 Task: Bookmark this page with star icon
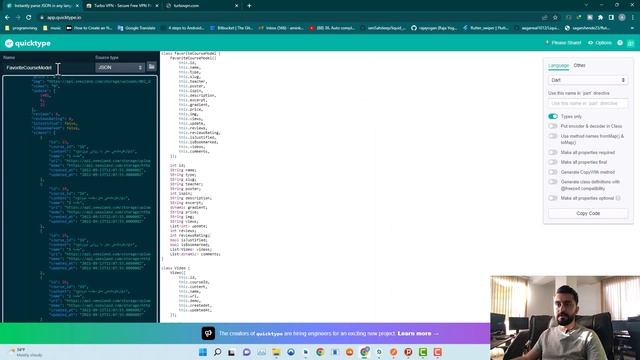(555, 18)
